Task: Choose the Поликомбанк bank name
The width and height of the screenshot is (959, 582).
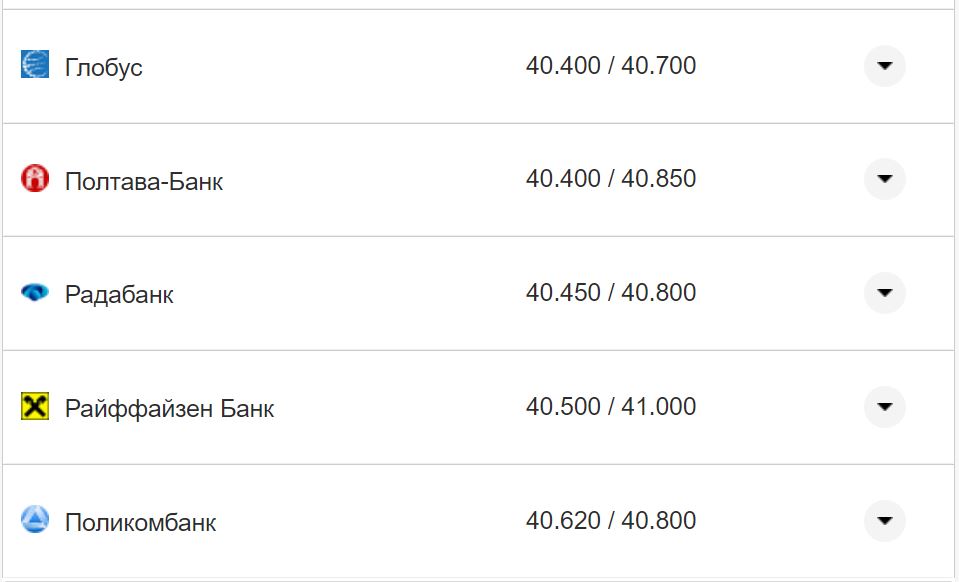Action: click(140, 523)
